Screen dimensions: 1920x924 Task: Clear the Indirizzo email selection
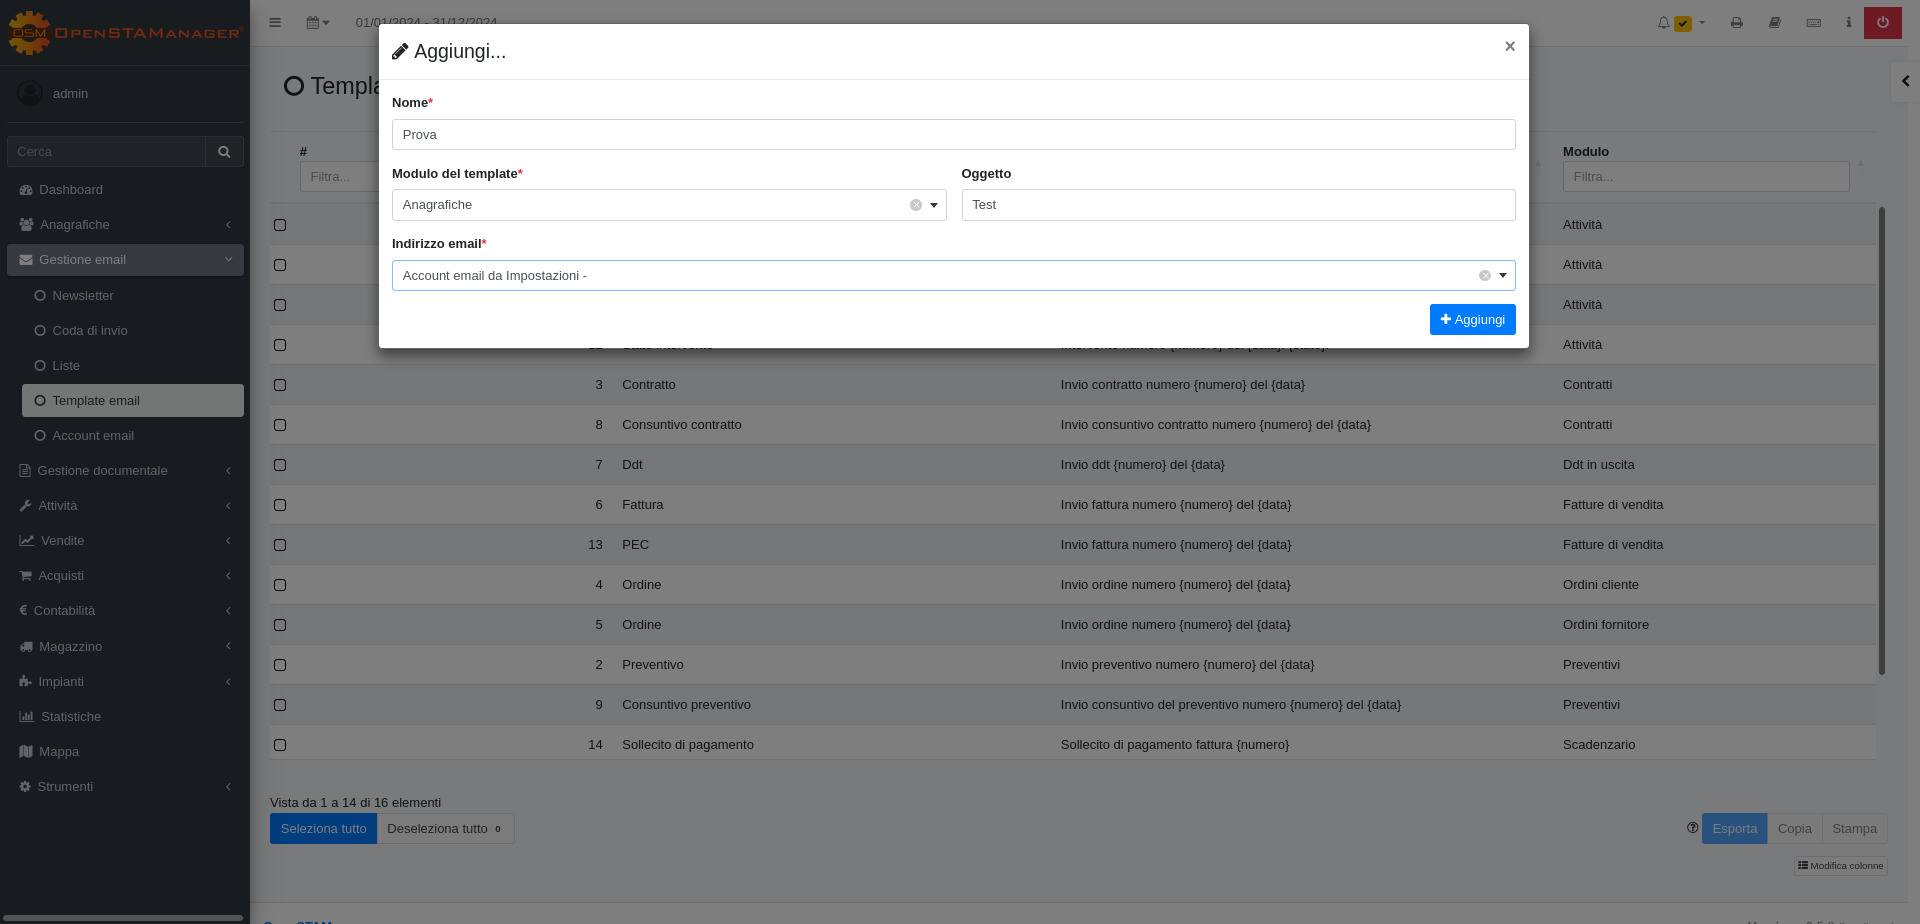(1484, 276)
